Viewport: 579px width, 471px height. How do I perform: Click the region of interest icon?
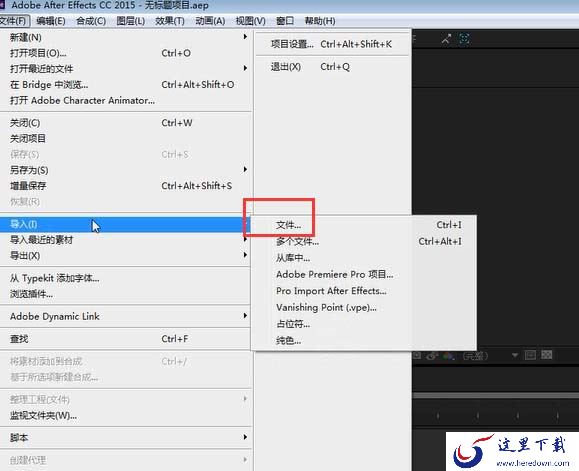point(531,355)
